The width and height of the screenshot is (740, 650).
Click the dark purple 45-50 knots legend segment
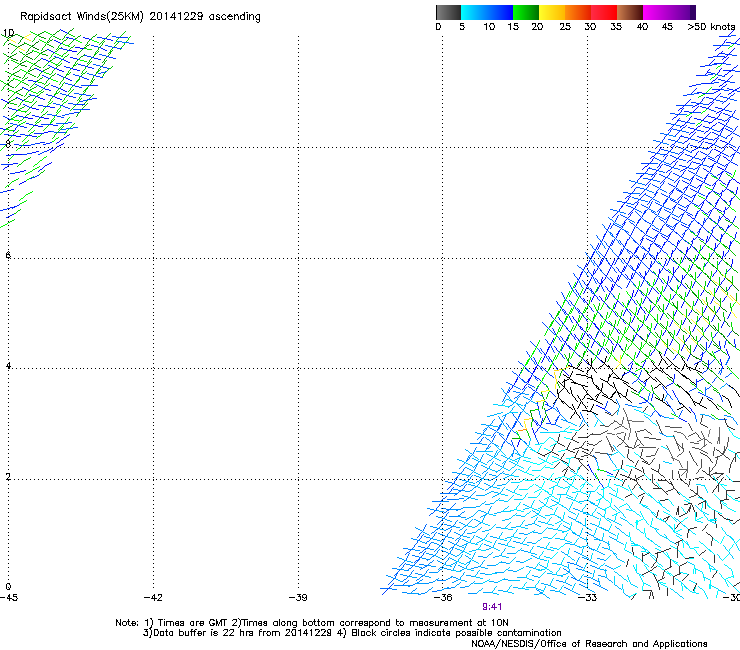(x=682, y=12)
